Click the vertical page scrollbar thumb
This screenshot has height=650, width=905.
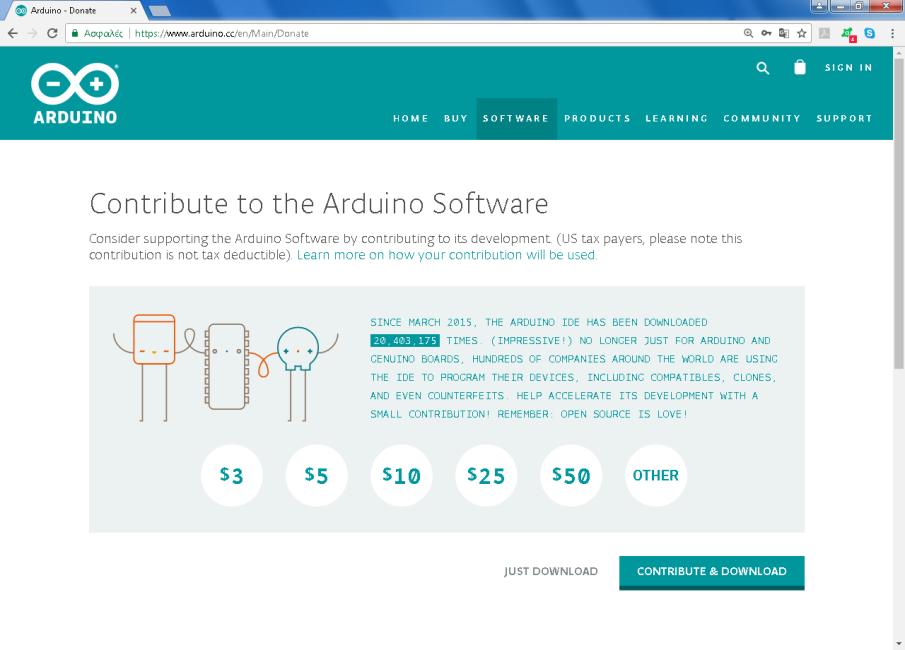pyautogui.click(x=899, y=214)
